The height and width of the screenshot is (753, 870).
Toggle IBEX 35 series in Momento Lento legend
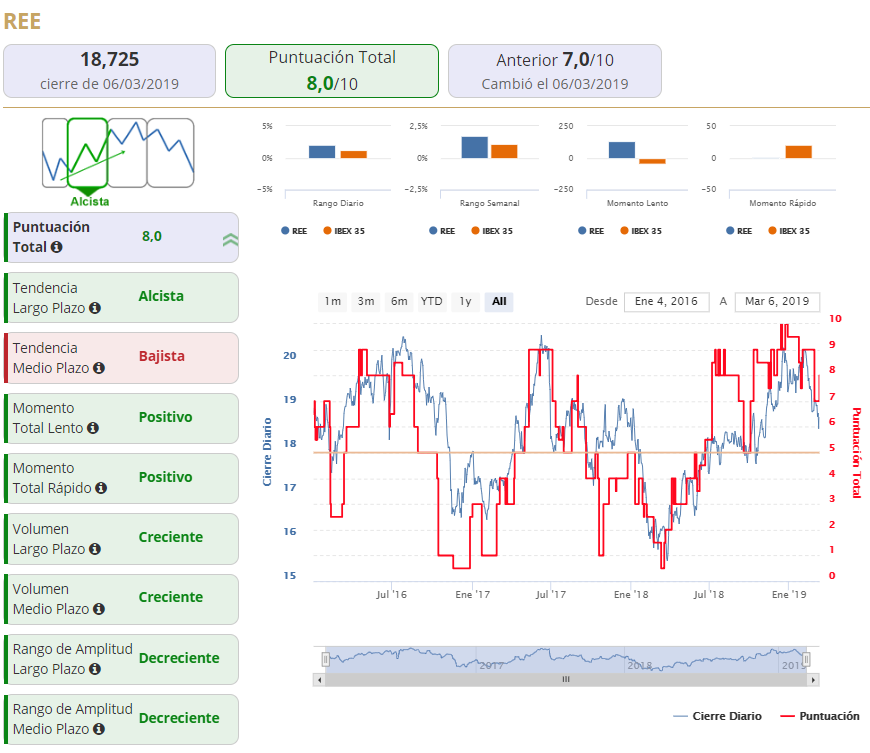[x=641, y=231]
